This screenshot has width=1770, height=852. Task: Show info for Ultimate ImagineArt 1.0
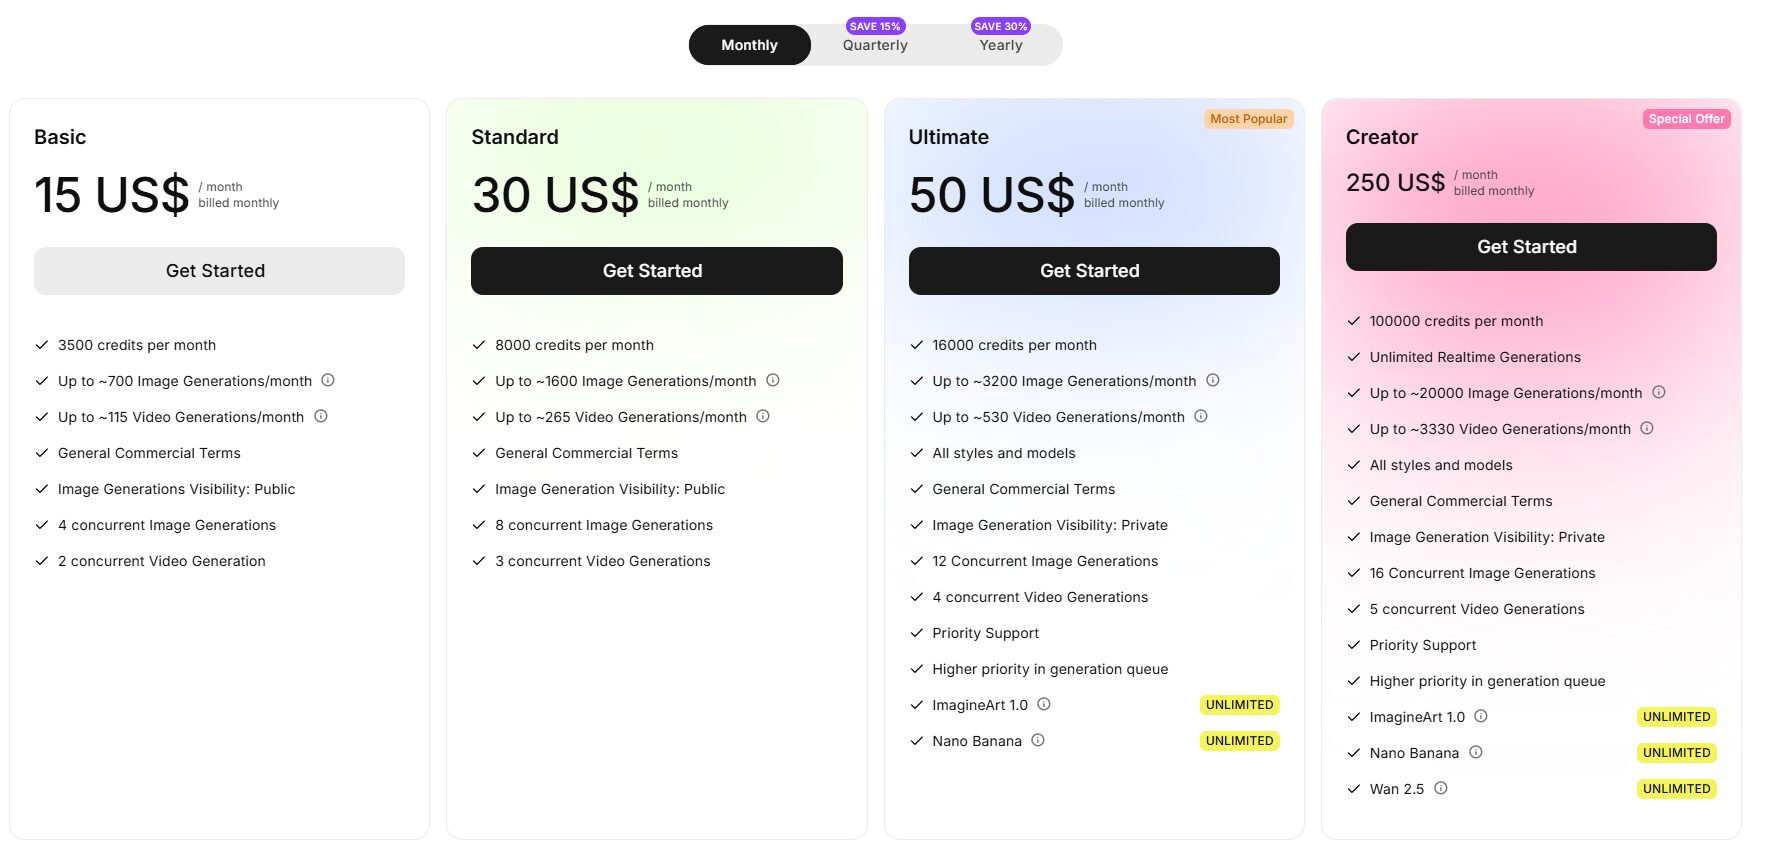pyautogui.click(x=1044, y=704)
